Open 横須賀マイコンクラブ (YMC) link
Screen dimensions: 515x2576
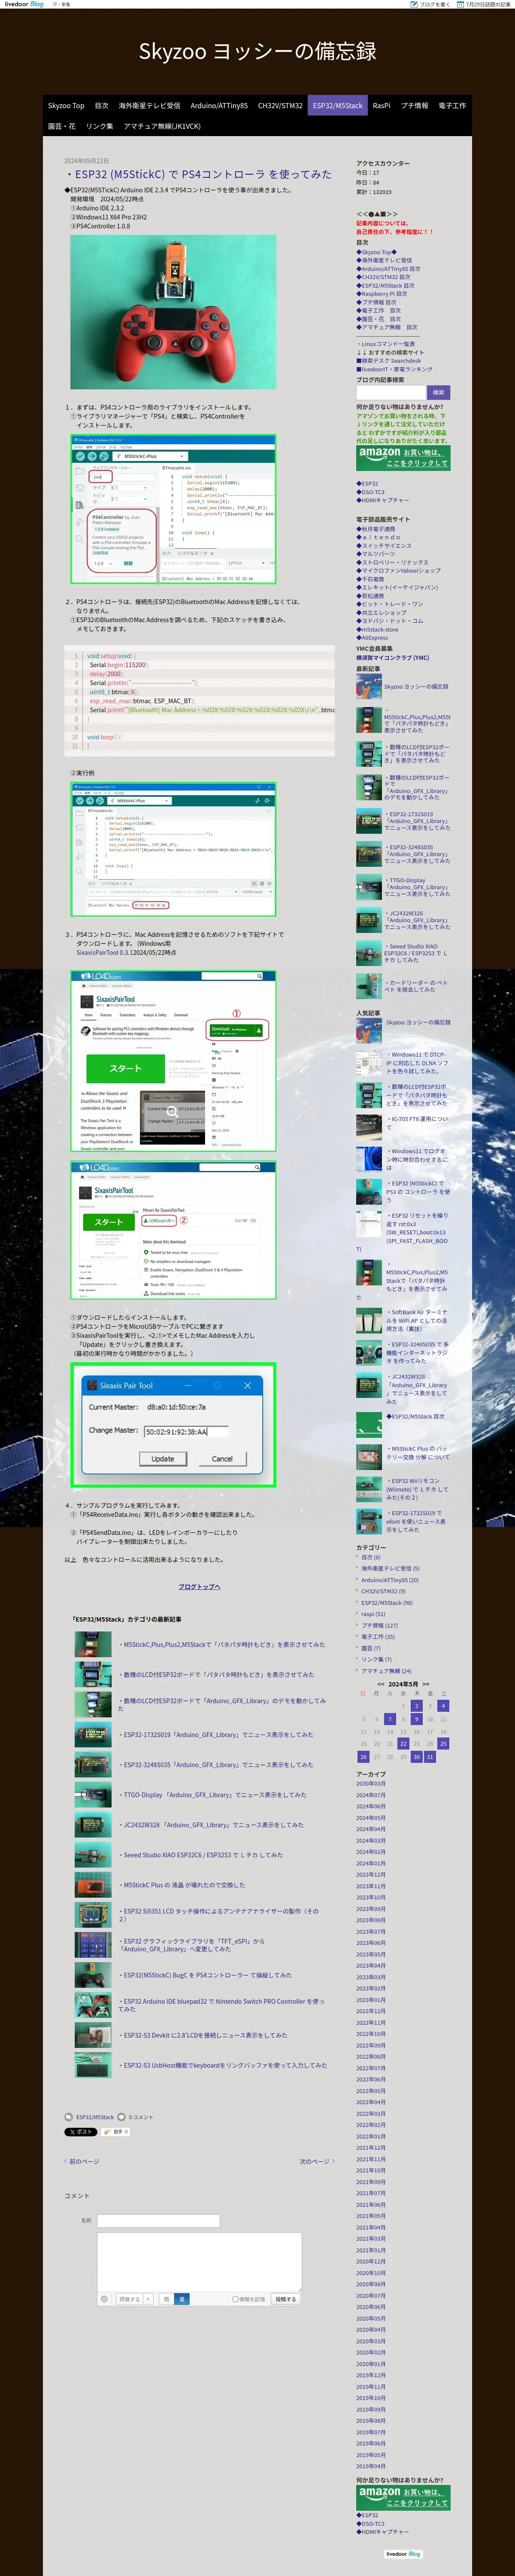point(393,658)
